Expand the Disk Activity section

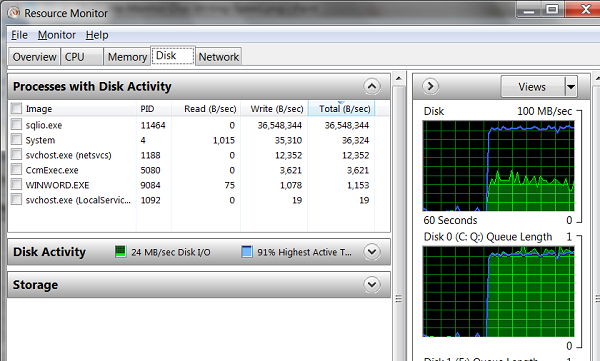click(x=372, y=252)
